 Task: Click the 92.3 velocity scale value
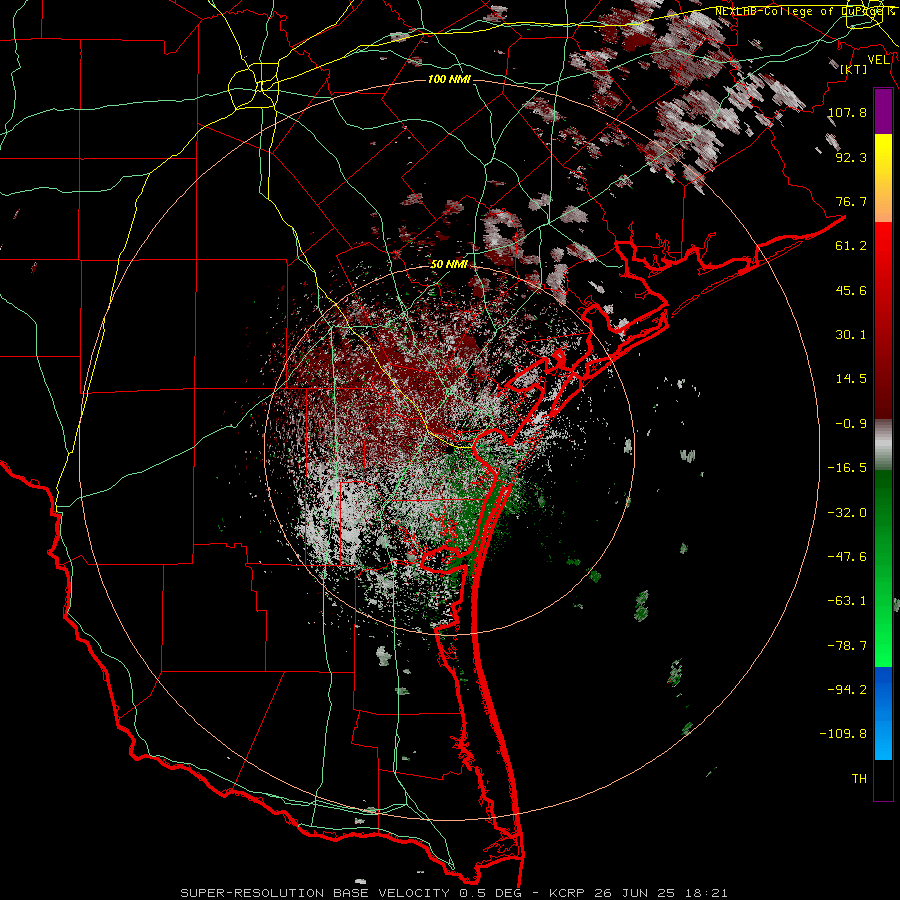(851, 157)
